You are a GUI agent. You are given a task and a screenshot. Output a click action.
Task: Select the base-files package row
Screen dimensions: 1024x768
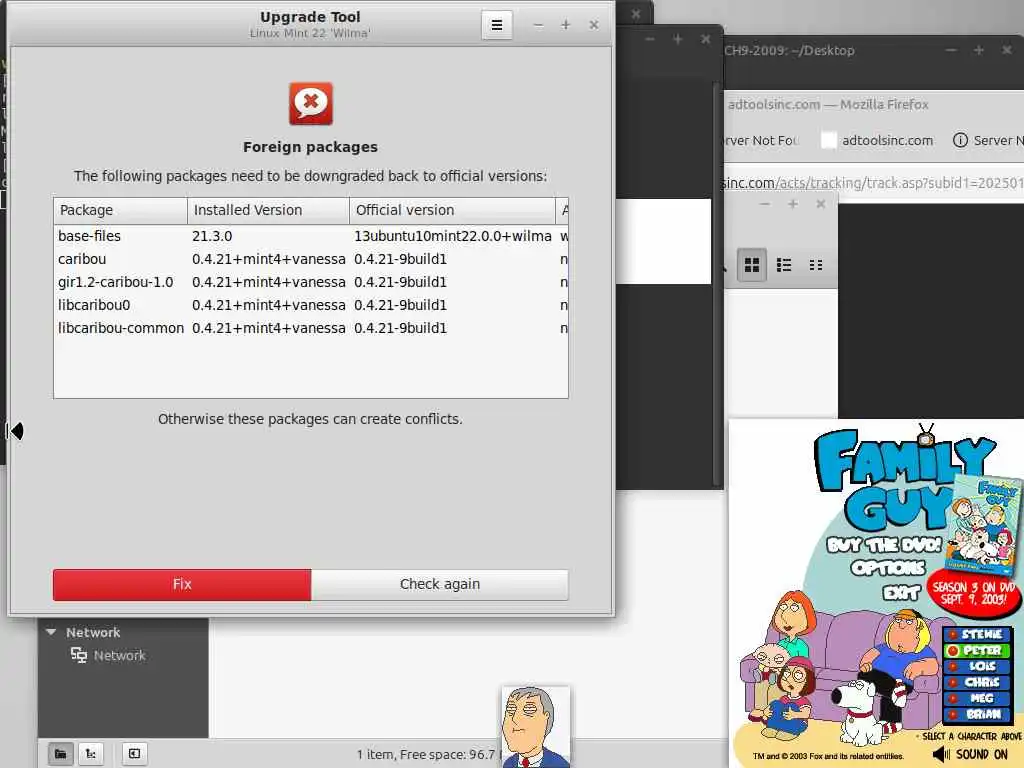point(311,236)
